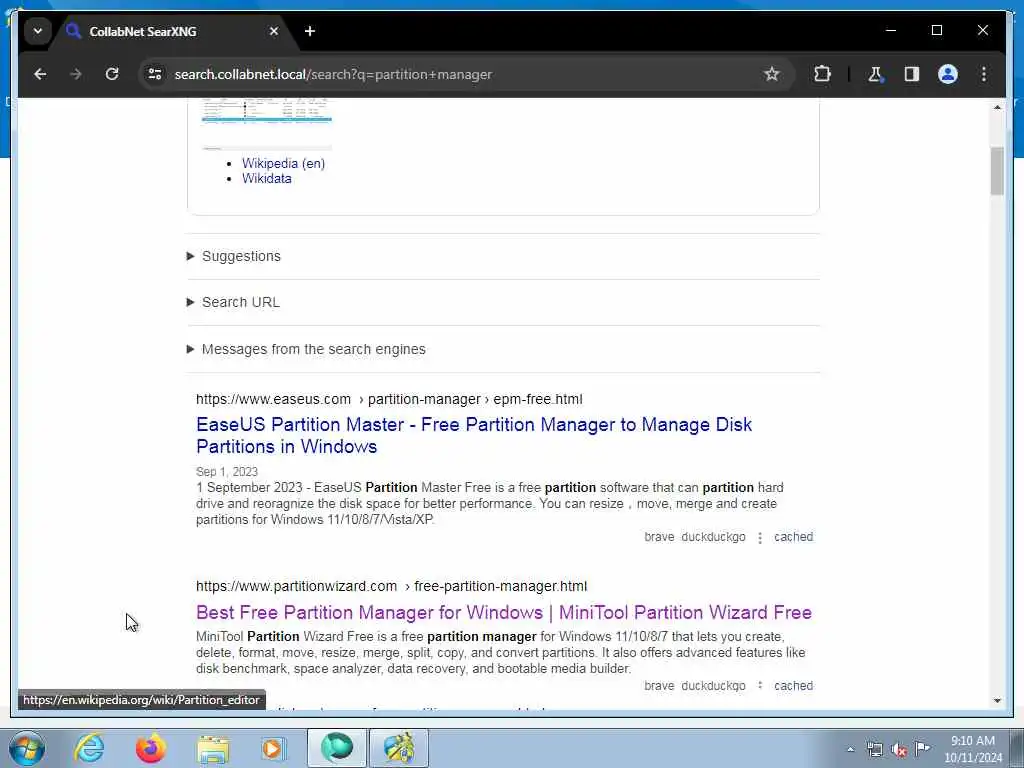Open the tab search dropdown
The image size is (1024, 768).
click(38, 31)
